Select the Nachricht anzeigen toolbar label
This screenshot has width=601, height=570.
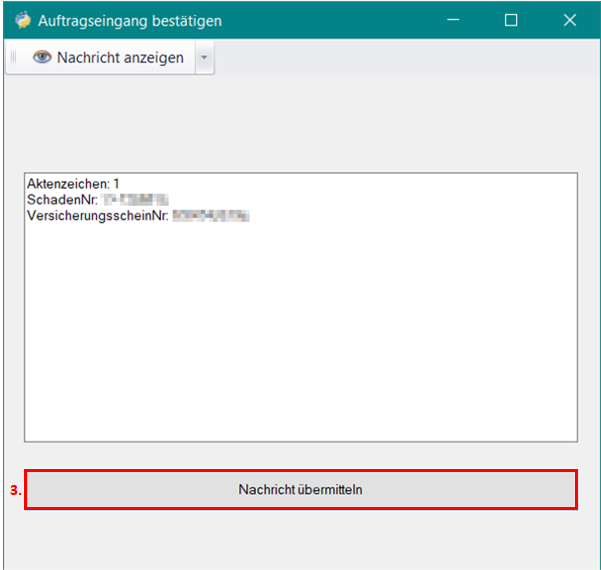point(120,58)
